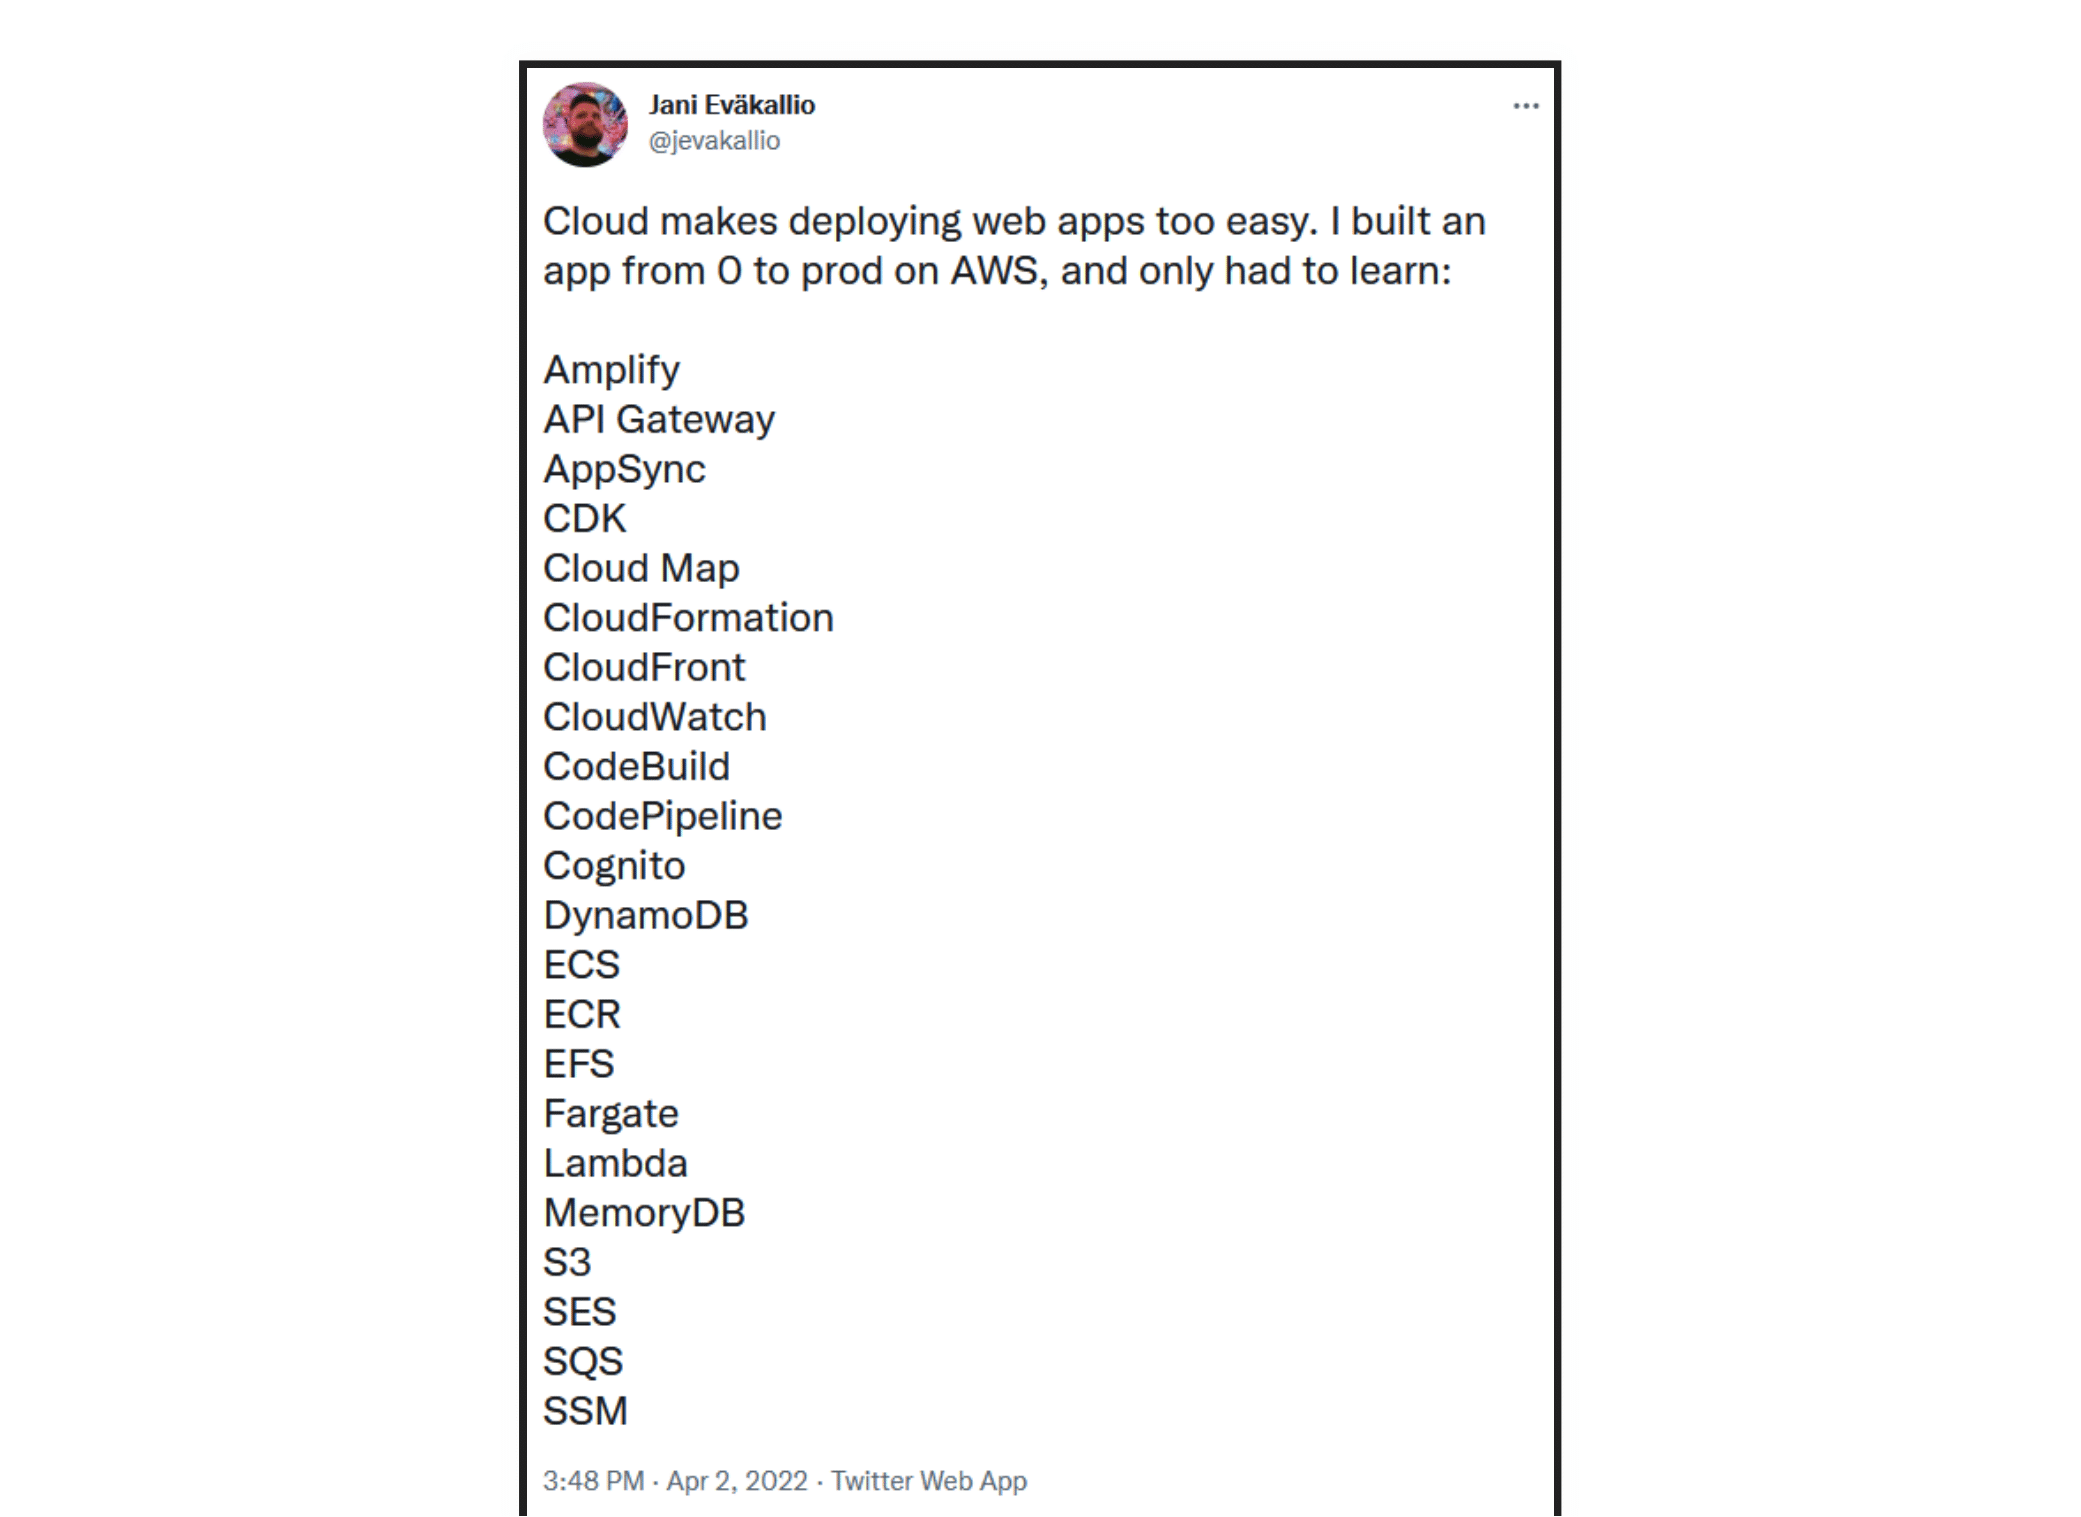This screenshot has width=2081, height=1517.
Task: Click the Twitter Web App source label
Action: 929,1481
